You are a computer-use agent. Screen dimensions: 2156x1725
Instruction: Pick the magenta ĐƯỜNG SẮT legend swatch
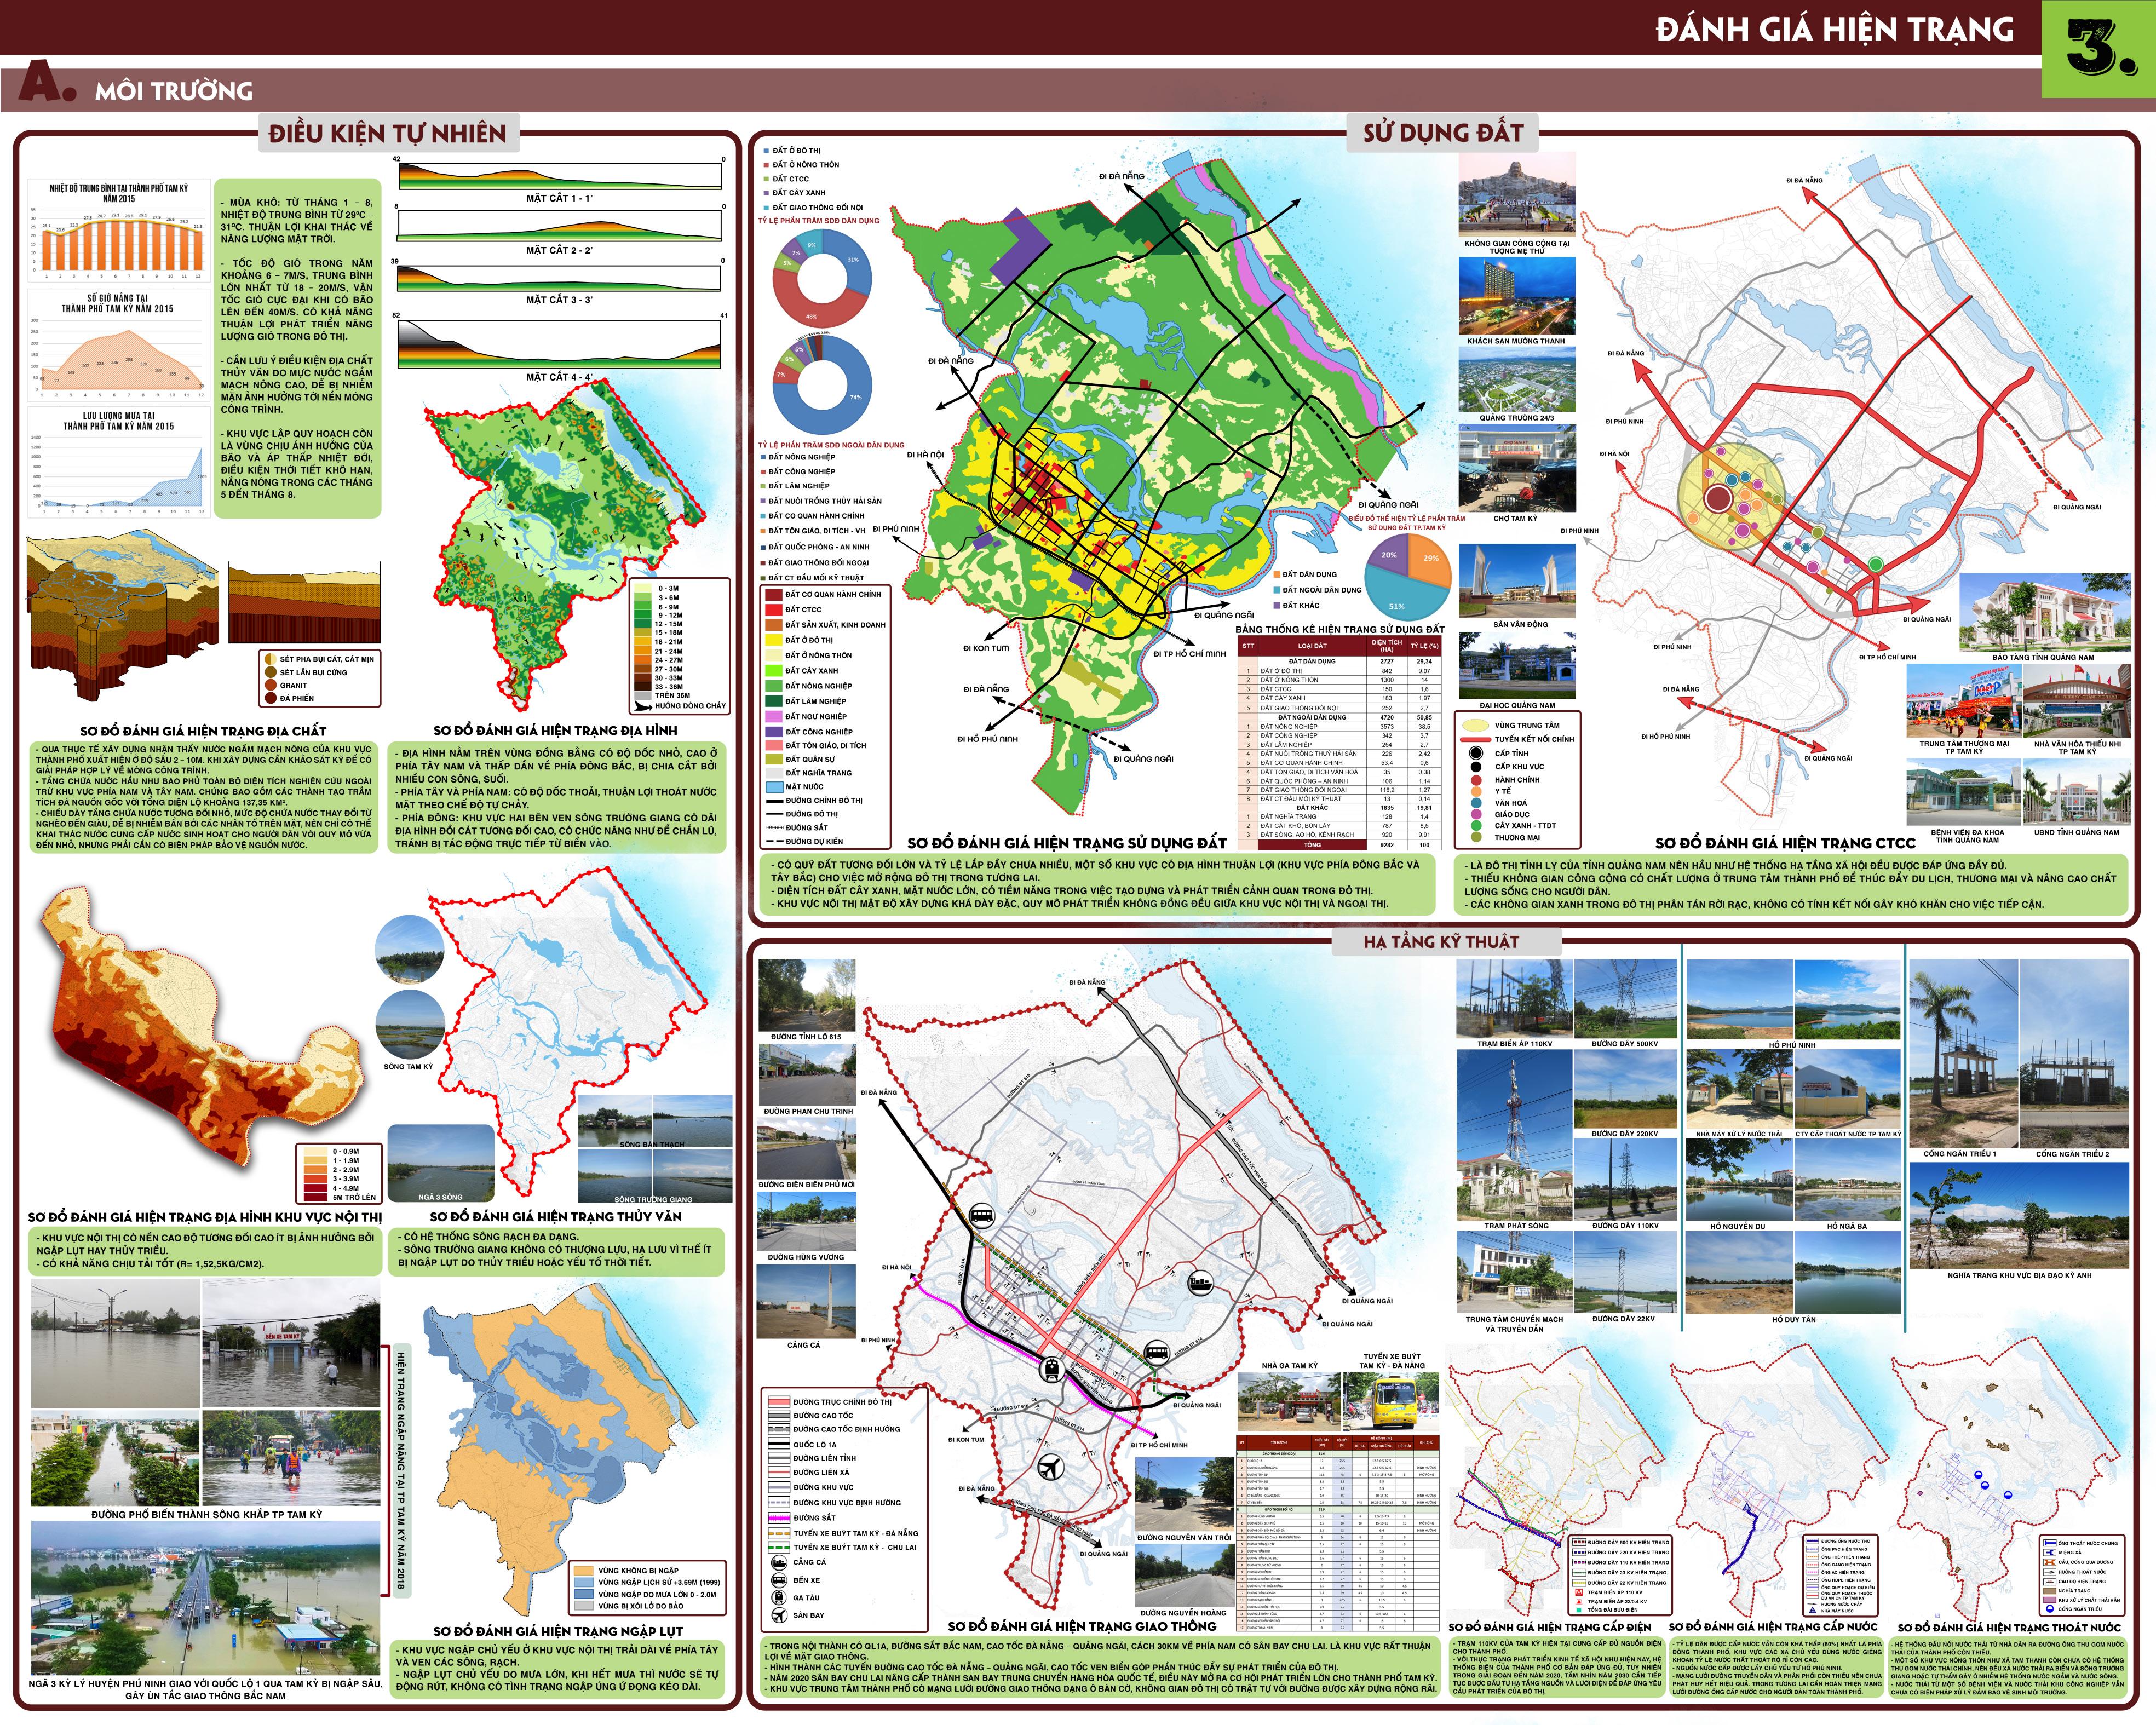[x=779, y=1518]
